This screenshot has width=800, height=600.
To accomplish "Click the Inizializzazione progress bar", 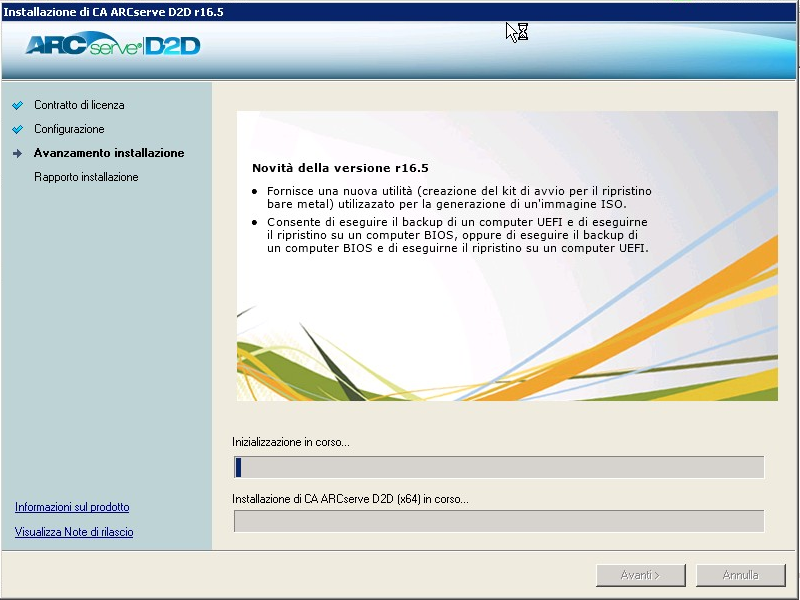I will pos(499,467).
